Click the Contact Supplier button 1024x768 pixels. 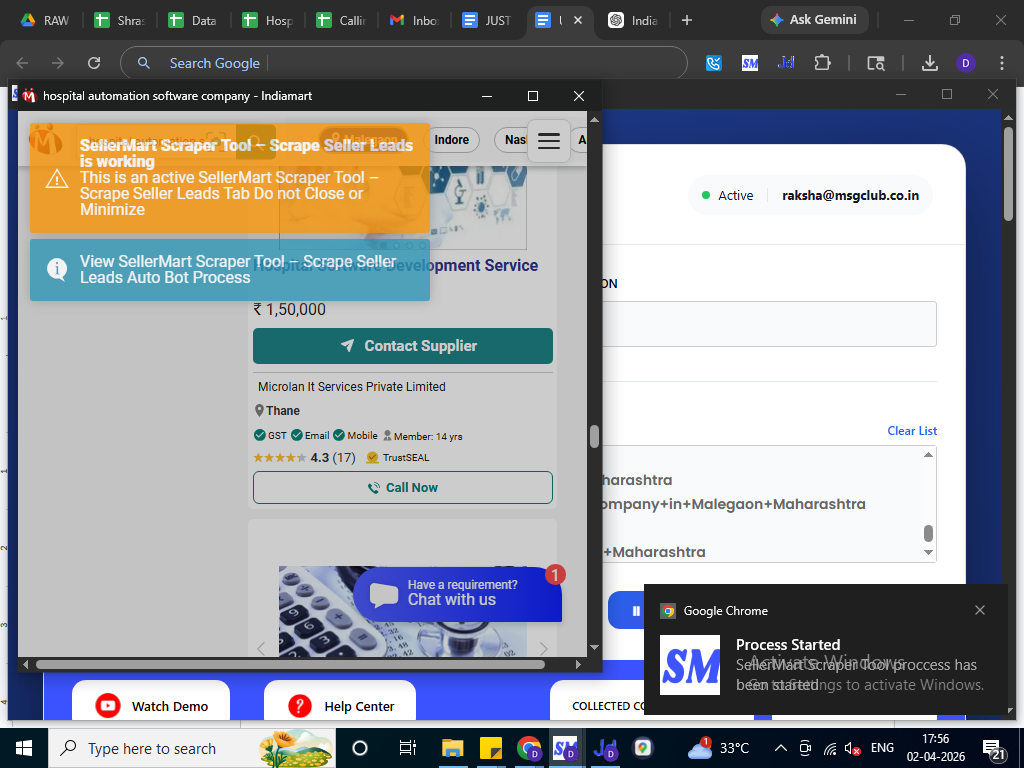403,346
